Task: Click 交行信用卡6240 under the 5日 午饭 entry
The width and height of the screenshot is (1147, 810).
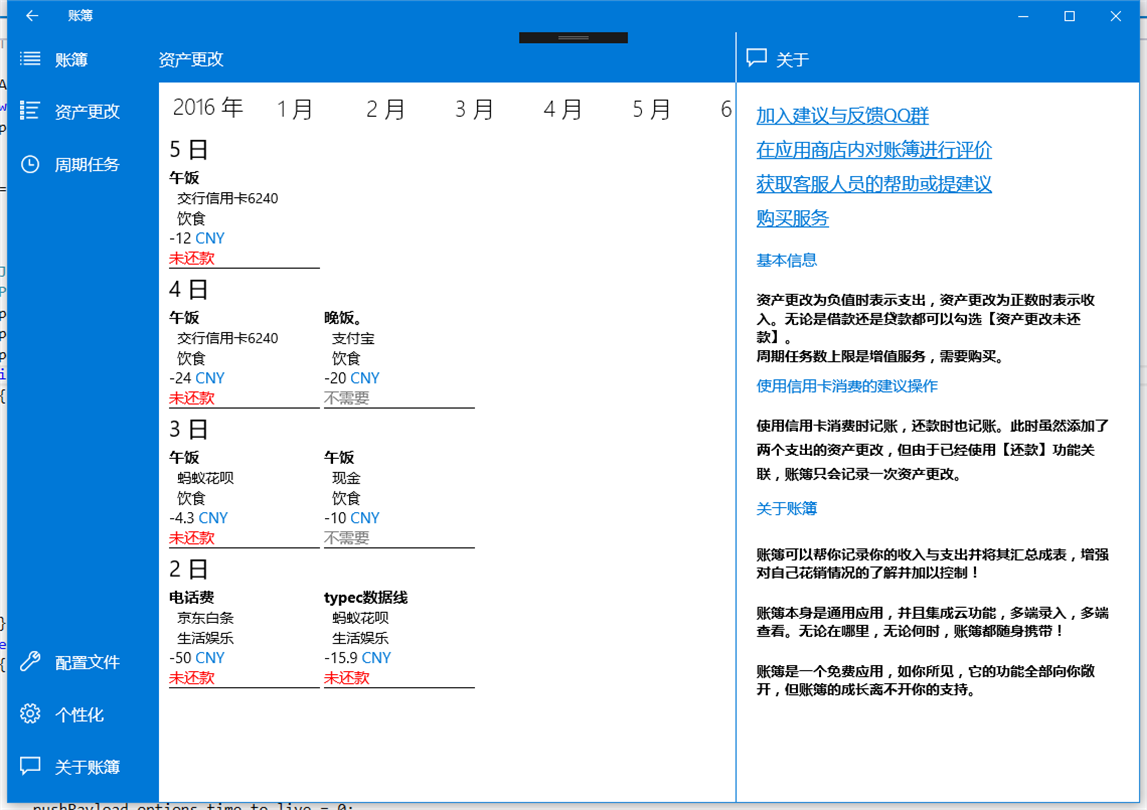Action: pos(227,198)
